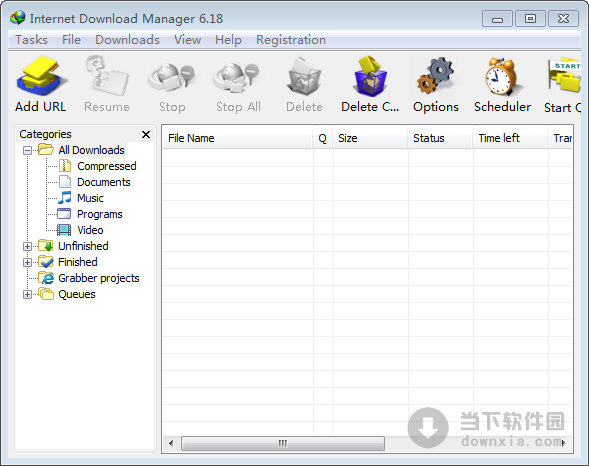
Task: Click the Music note icon
Action: tap(65, 198)
